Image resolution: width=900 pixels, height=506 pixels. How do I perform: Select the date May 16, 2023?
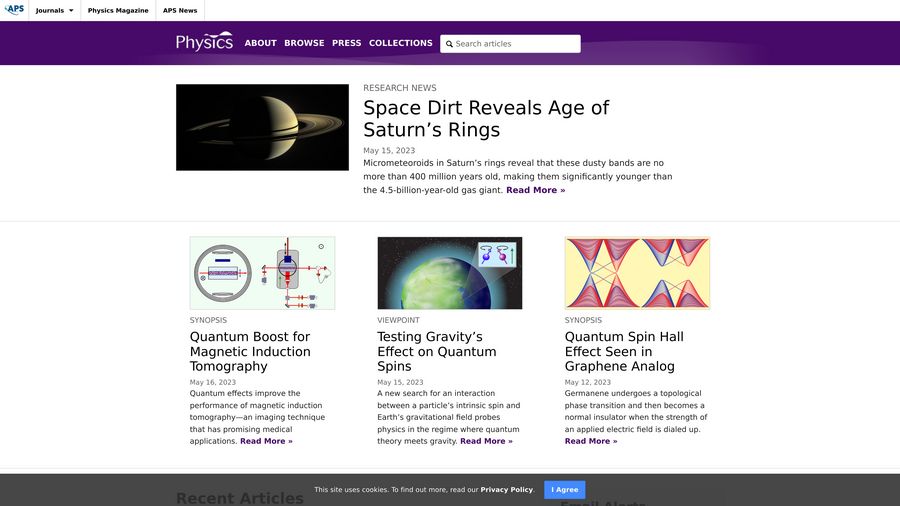point(213,382)
